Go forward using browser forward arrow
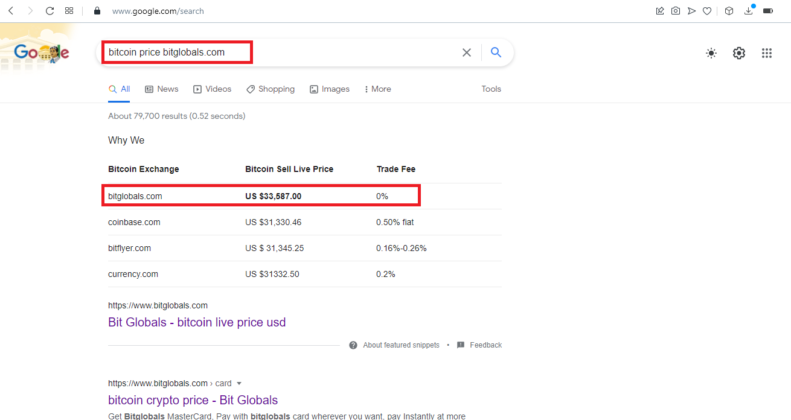791x420 pixels. tap(30, 11)
